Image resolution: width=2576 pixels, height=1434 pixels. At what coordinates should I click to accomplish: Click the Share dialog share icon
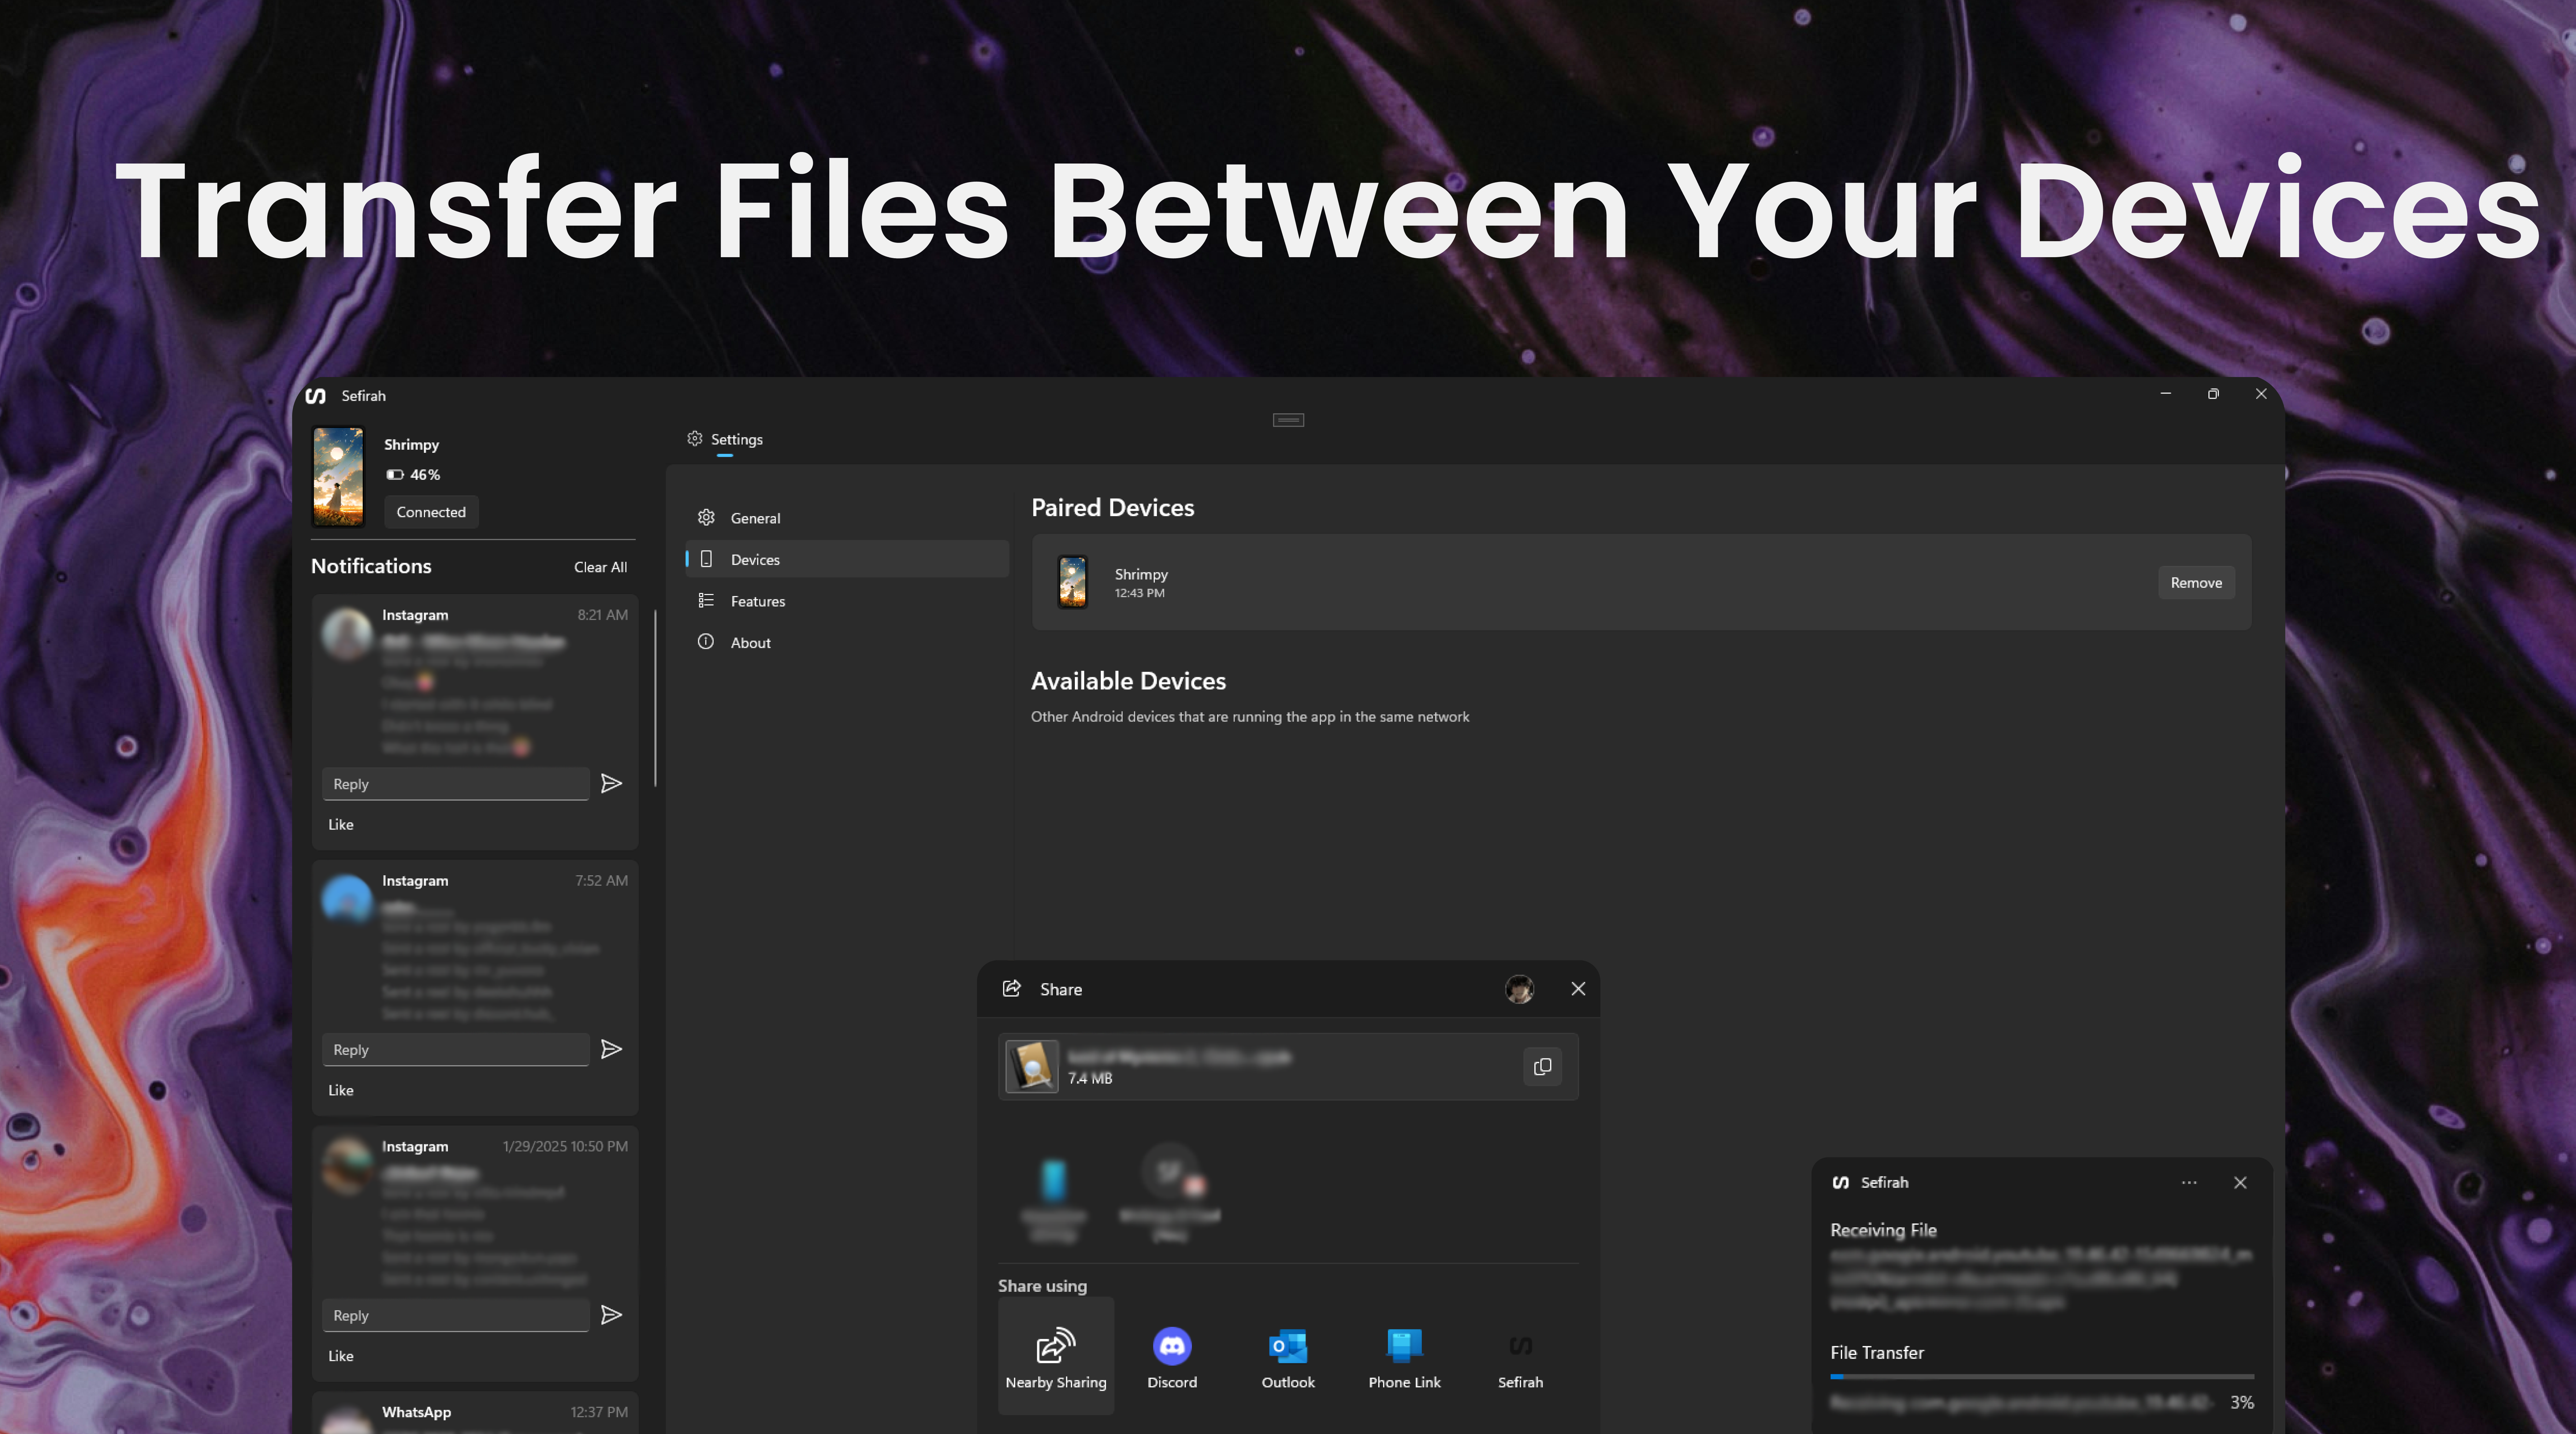point(1012,988)
